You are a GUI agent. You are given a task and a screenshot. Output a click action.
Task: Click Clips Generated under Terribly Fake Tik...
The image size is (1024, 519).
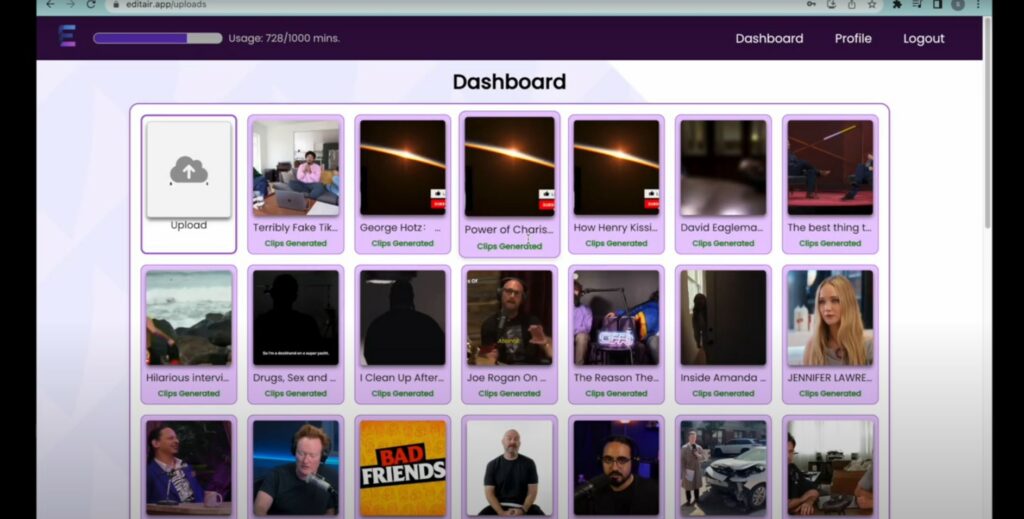pyautogui.click(x=296, y=244)
